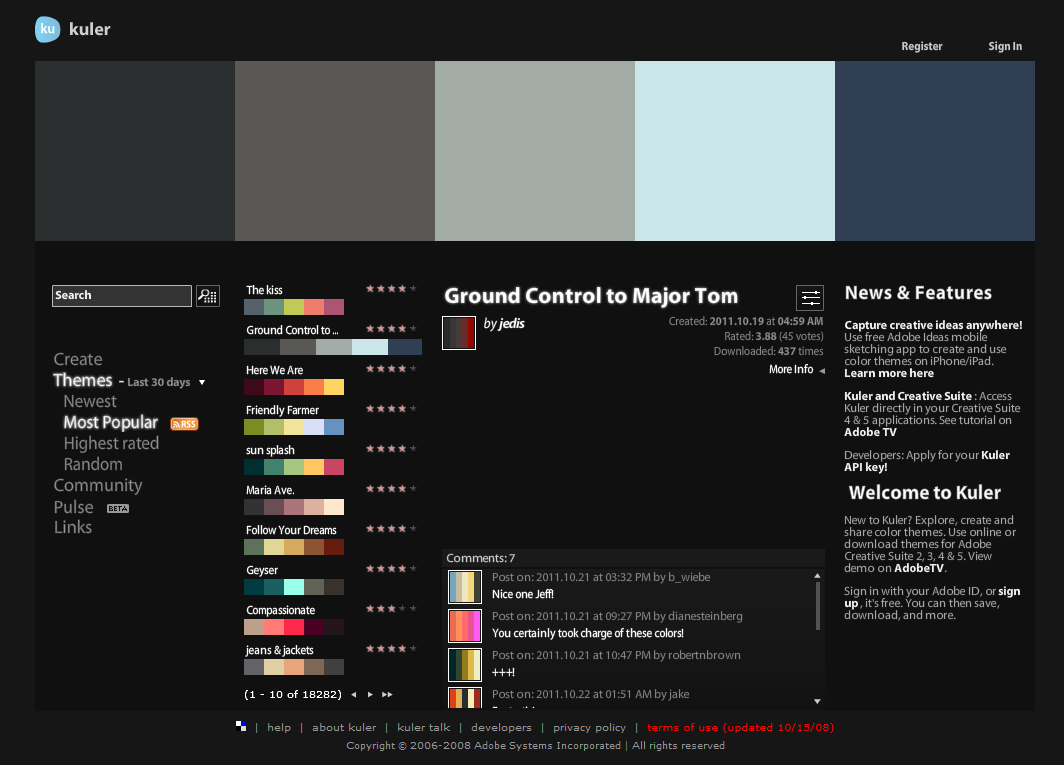Expand the Last 30 days dropdown

tap(201, 382)
